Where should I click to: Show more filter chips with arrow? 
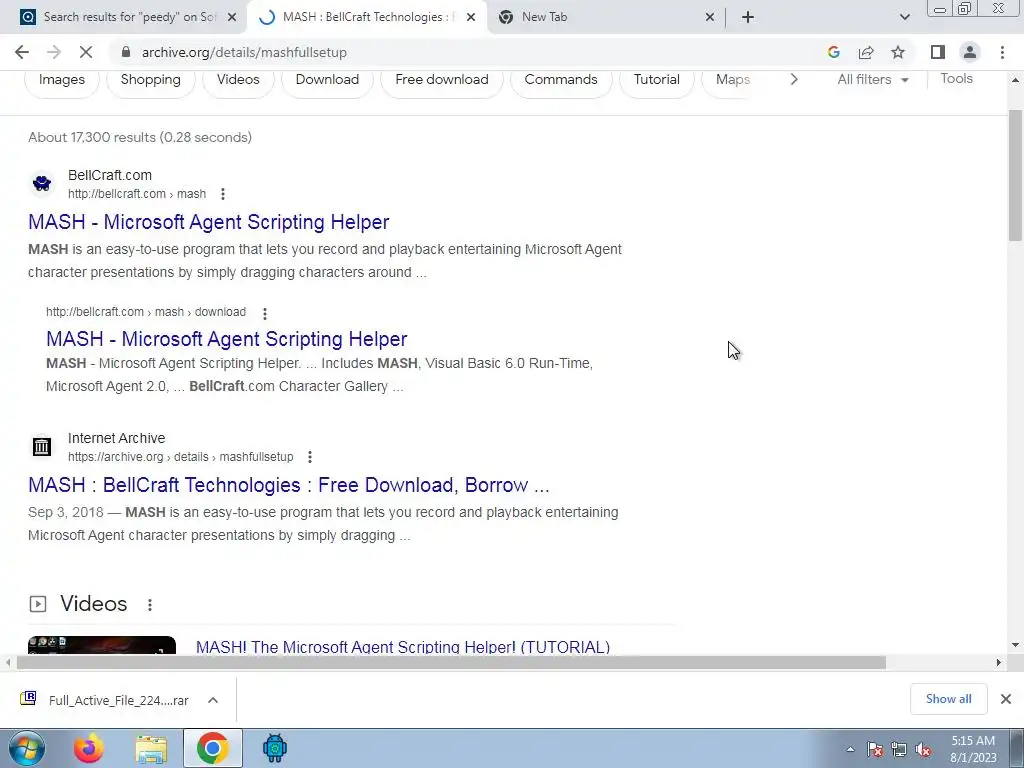[x=794, y=80]
